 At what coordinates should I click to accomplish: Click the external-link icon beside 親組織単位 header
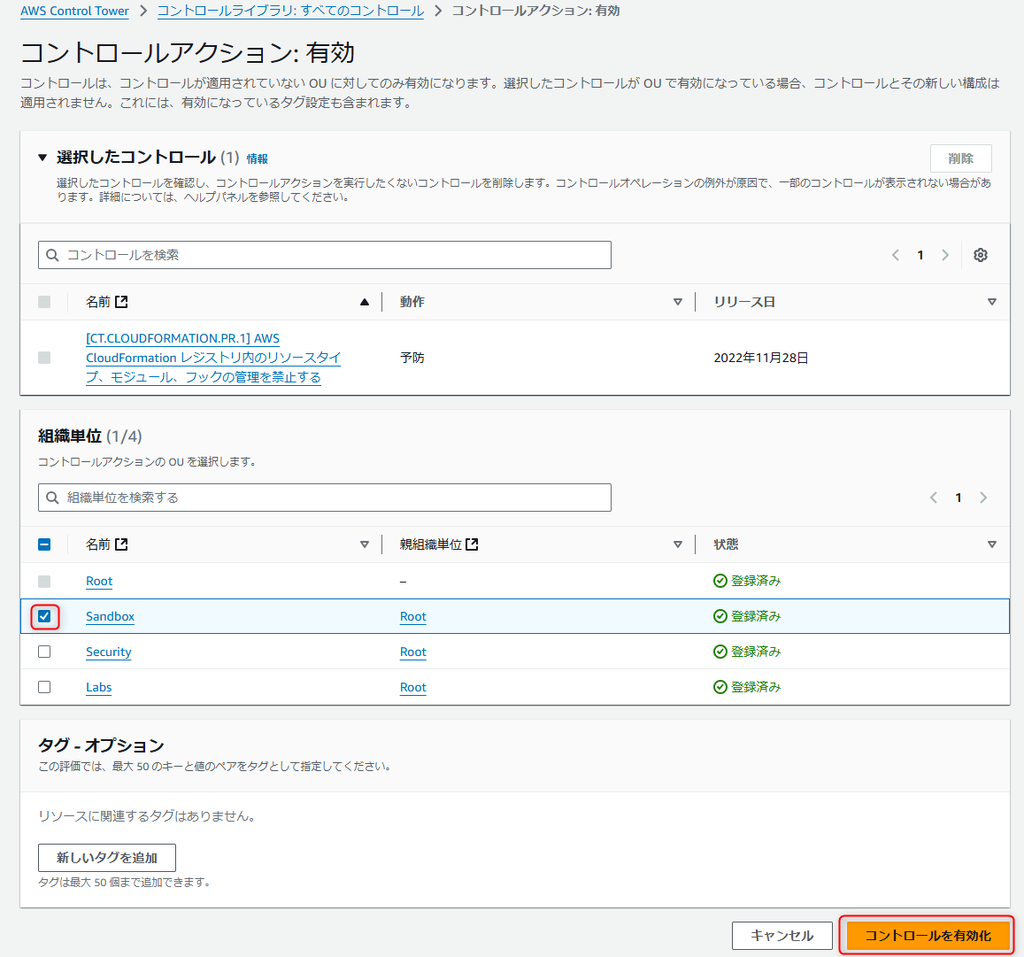pos(472,544)
